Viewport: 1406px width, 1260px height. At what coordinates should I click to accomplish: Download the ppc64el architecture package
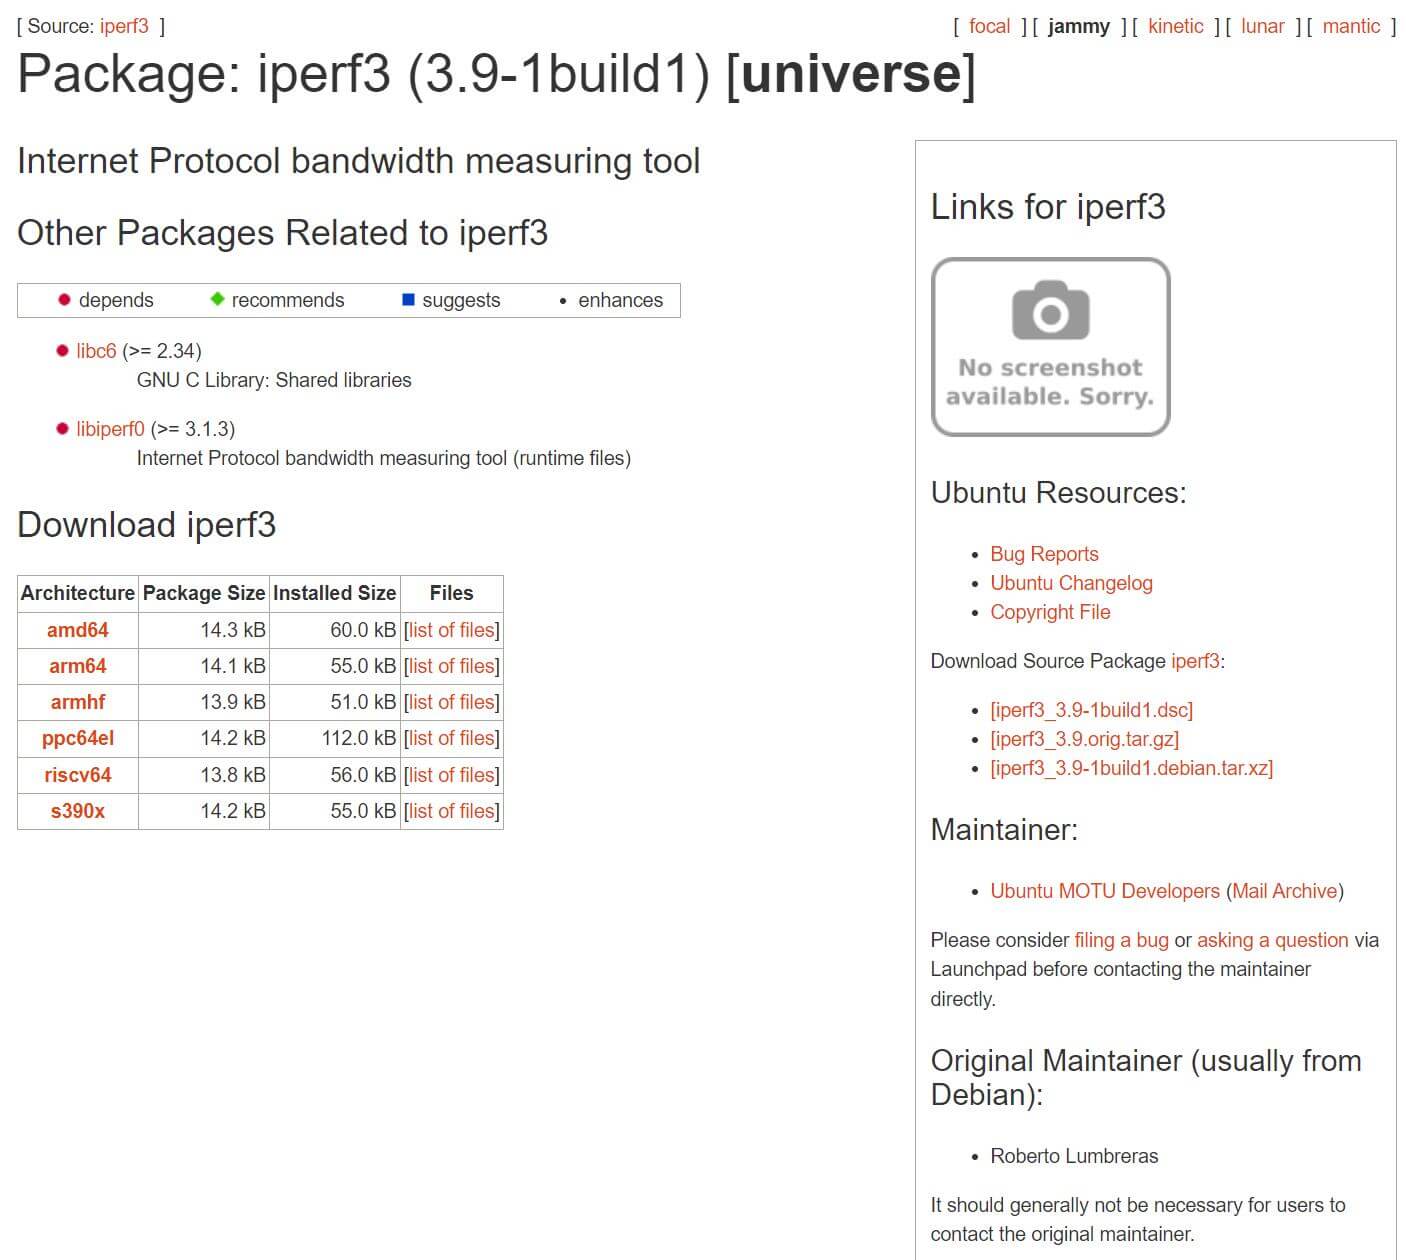point(78,738)
